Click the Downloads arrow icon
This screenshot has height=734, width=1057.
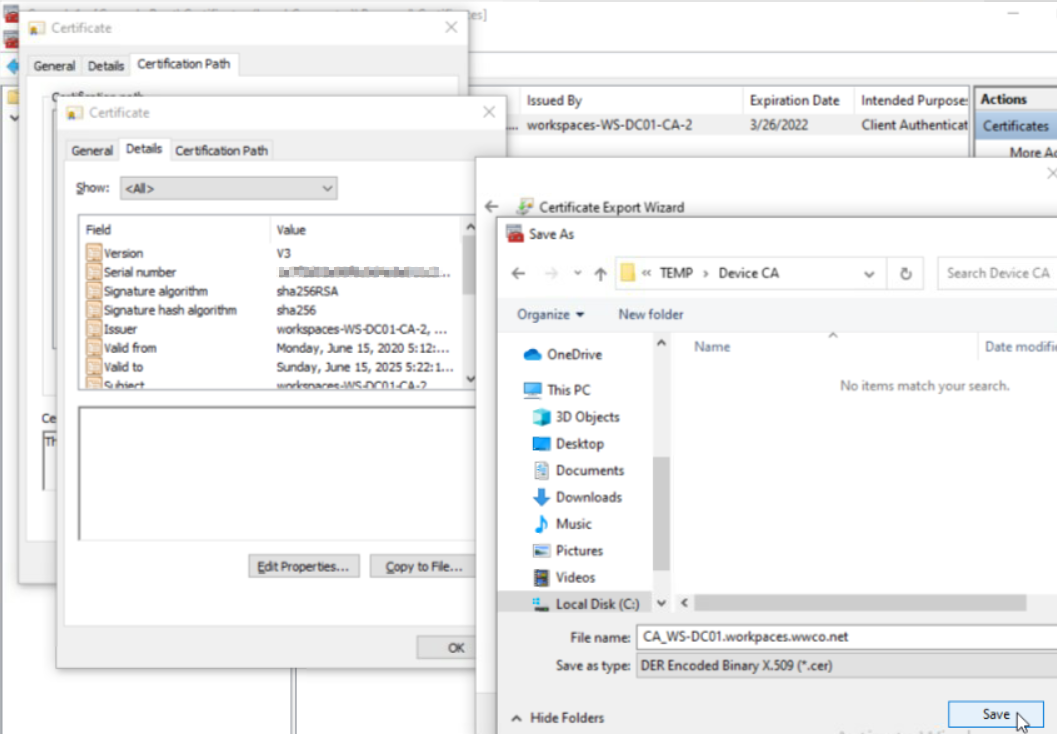pyautogui.click(x=541, y=497)
